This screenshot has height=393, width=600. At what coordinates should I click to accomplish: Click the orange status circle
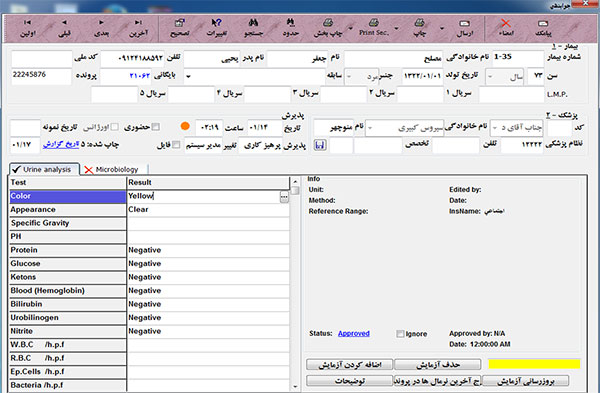(185, 126)
